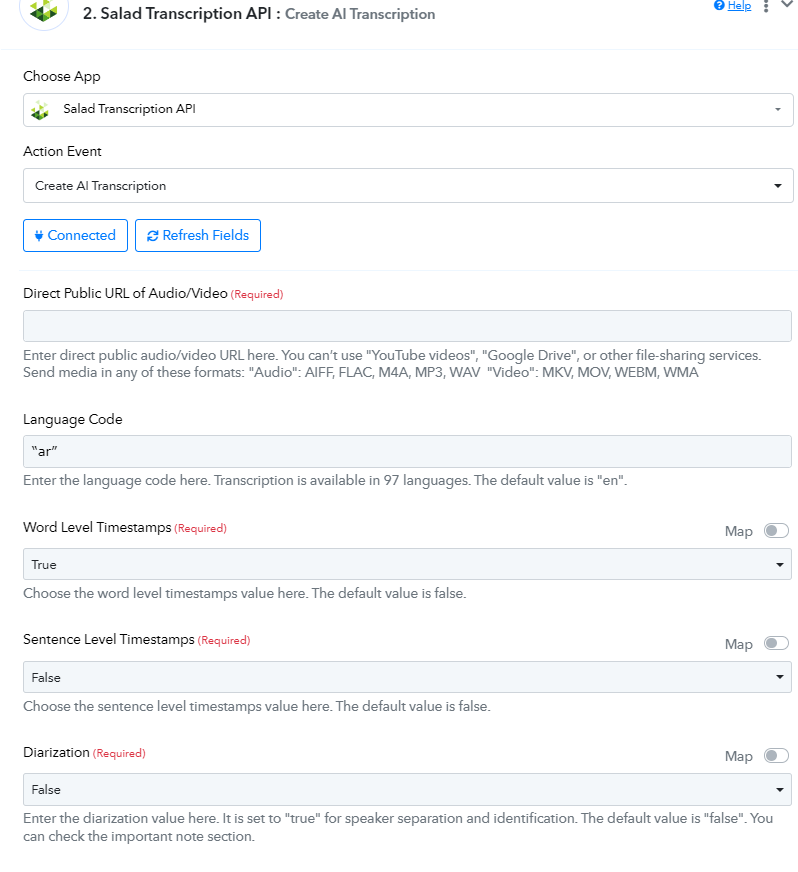This screenshot has width=798, height=872.
Task: Open the three-dot step options menu
Action: click(x=766, y=6)
